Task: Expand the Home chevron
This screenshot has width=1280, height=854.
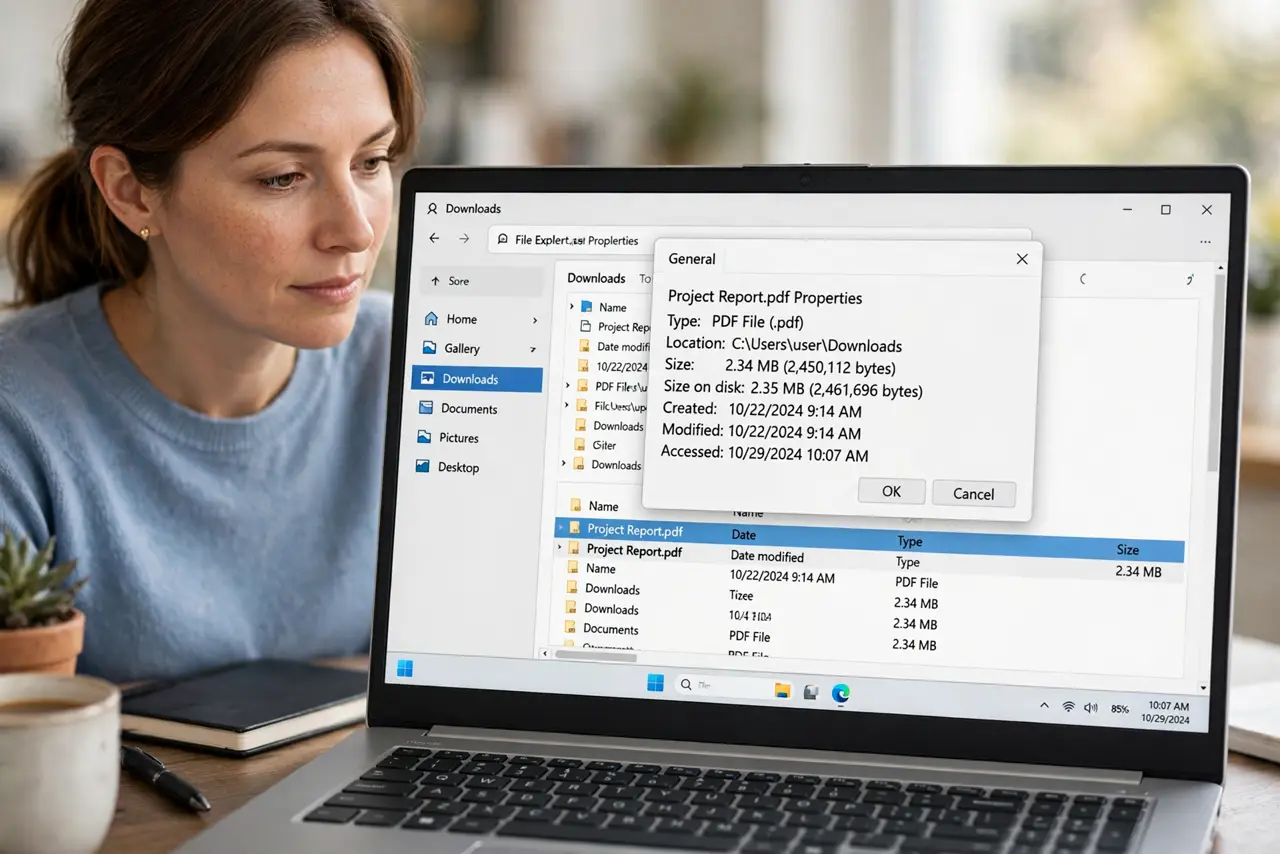Action: (535, 320)
